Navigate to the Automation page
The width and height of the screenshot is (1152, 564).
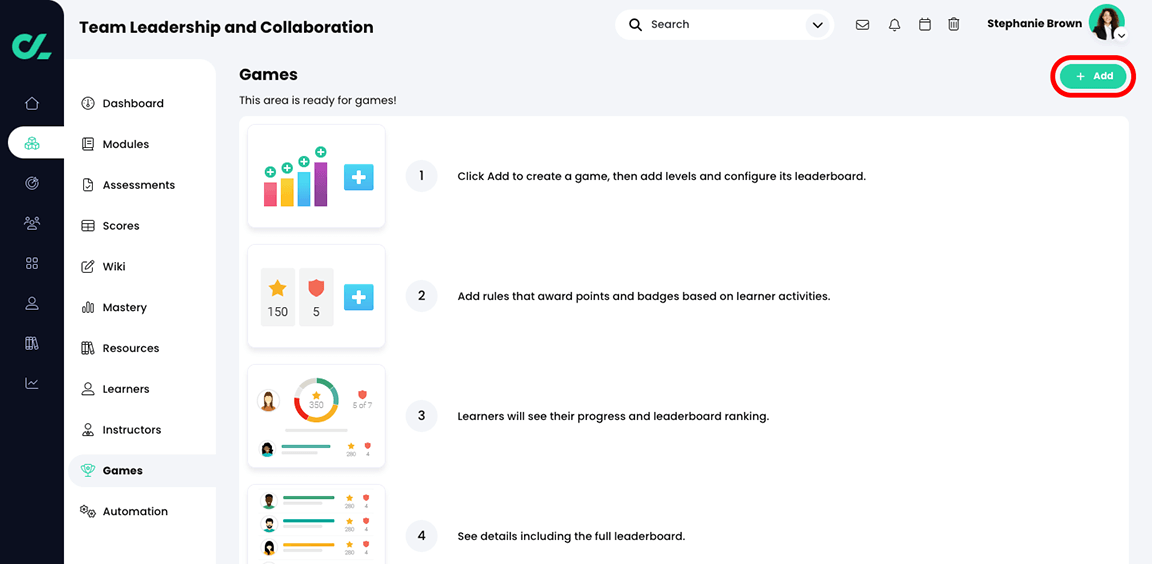[x=135, y=511]
